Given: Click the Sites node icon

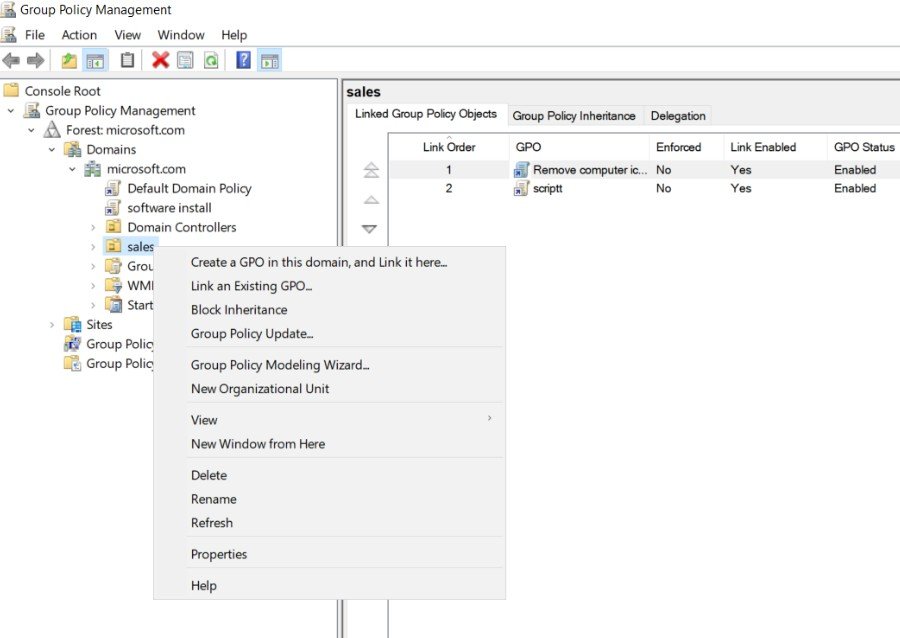Looking at the screenshot, I should (72, 324).
